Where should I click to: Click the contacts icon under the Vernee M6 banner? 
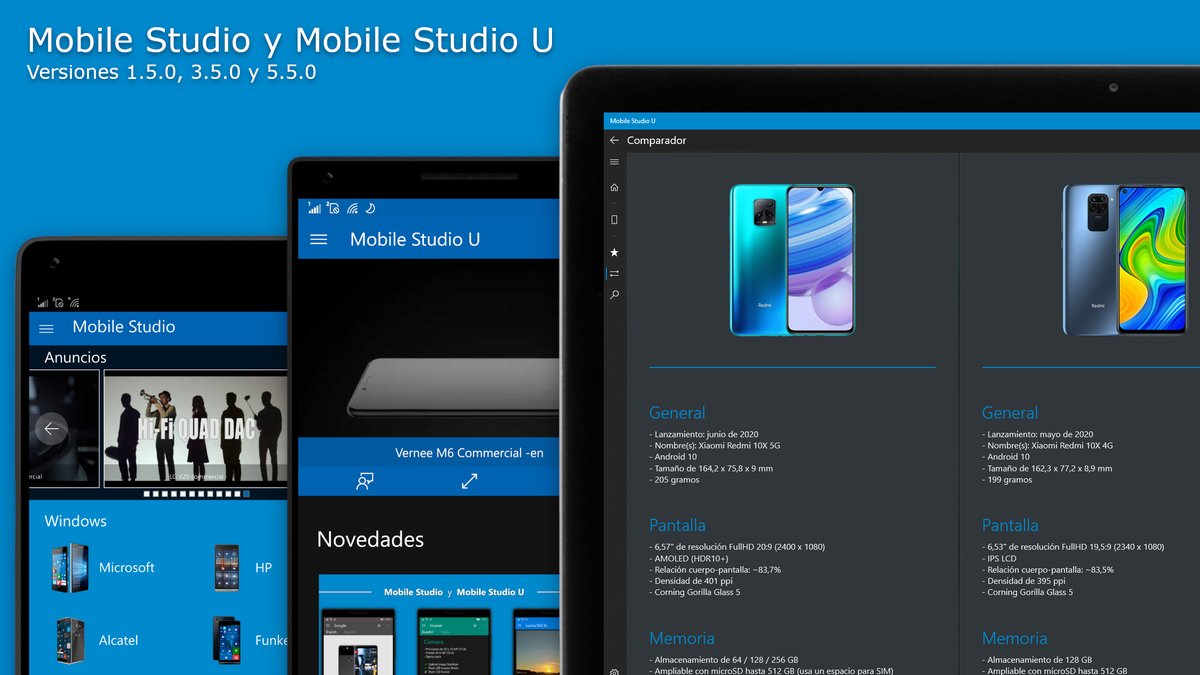click(367, 481)
